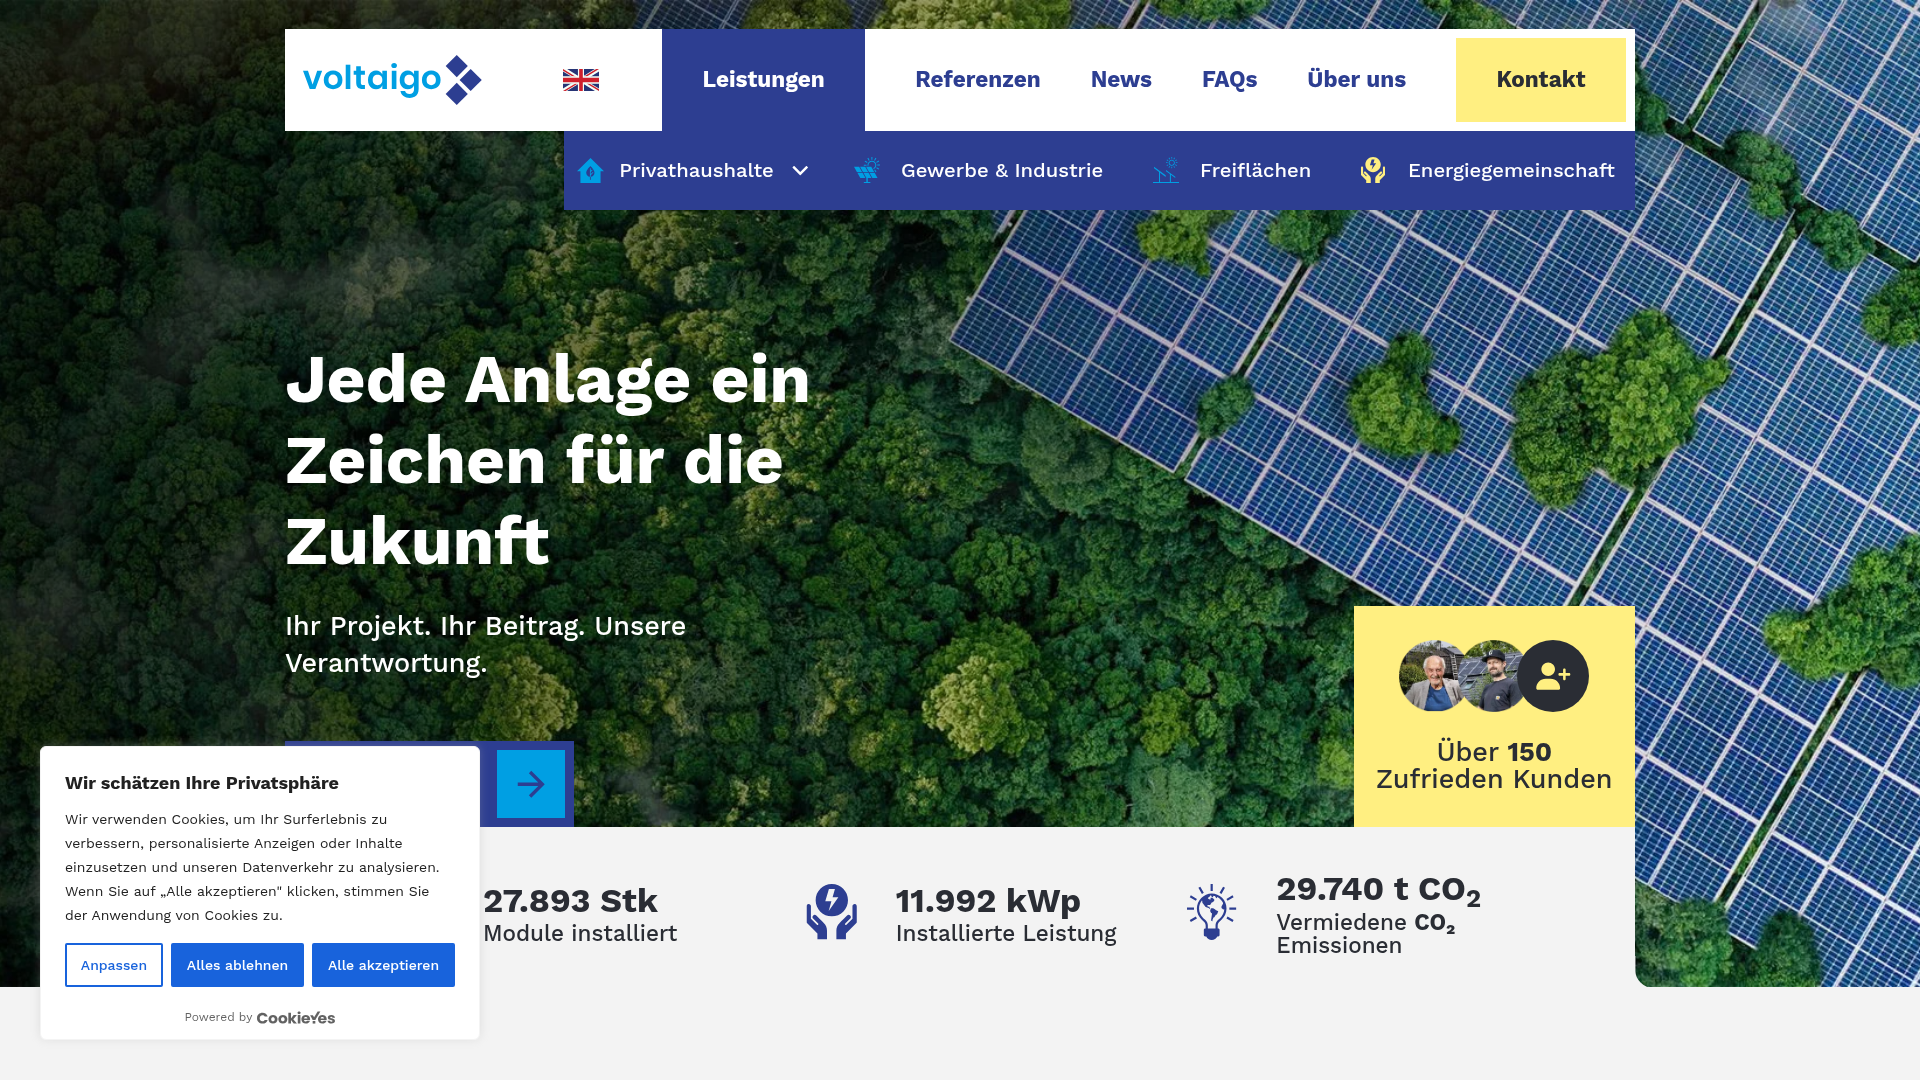Screen dimensions: 1920x1080
Task: Click Anpassen in the cookie banner
Action: [x=114, y=965]
